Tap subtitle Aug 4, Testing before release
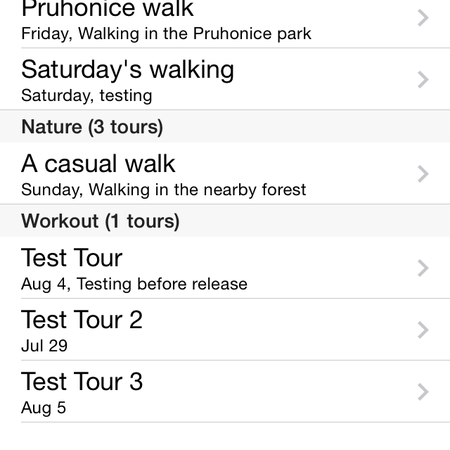 [134, 284]
